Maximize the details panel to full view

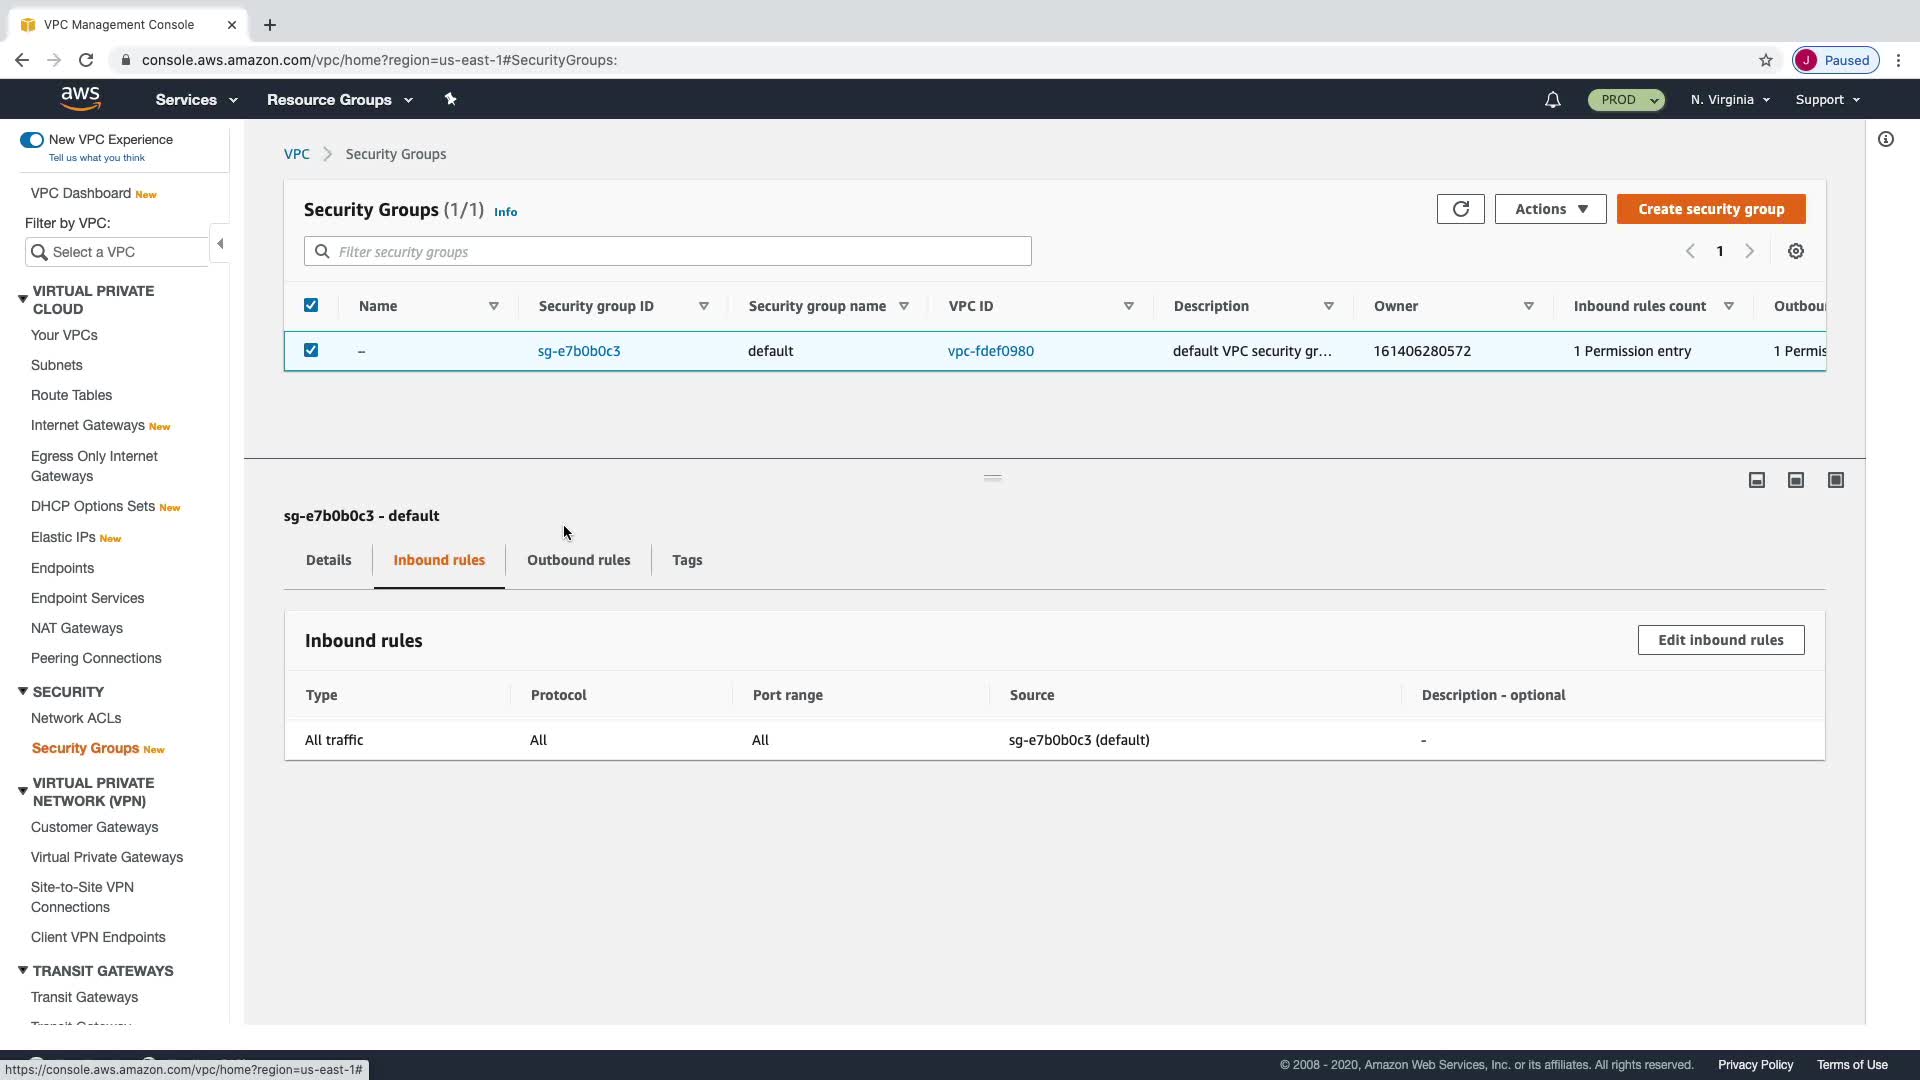coord(1836,481)
